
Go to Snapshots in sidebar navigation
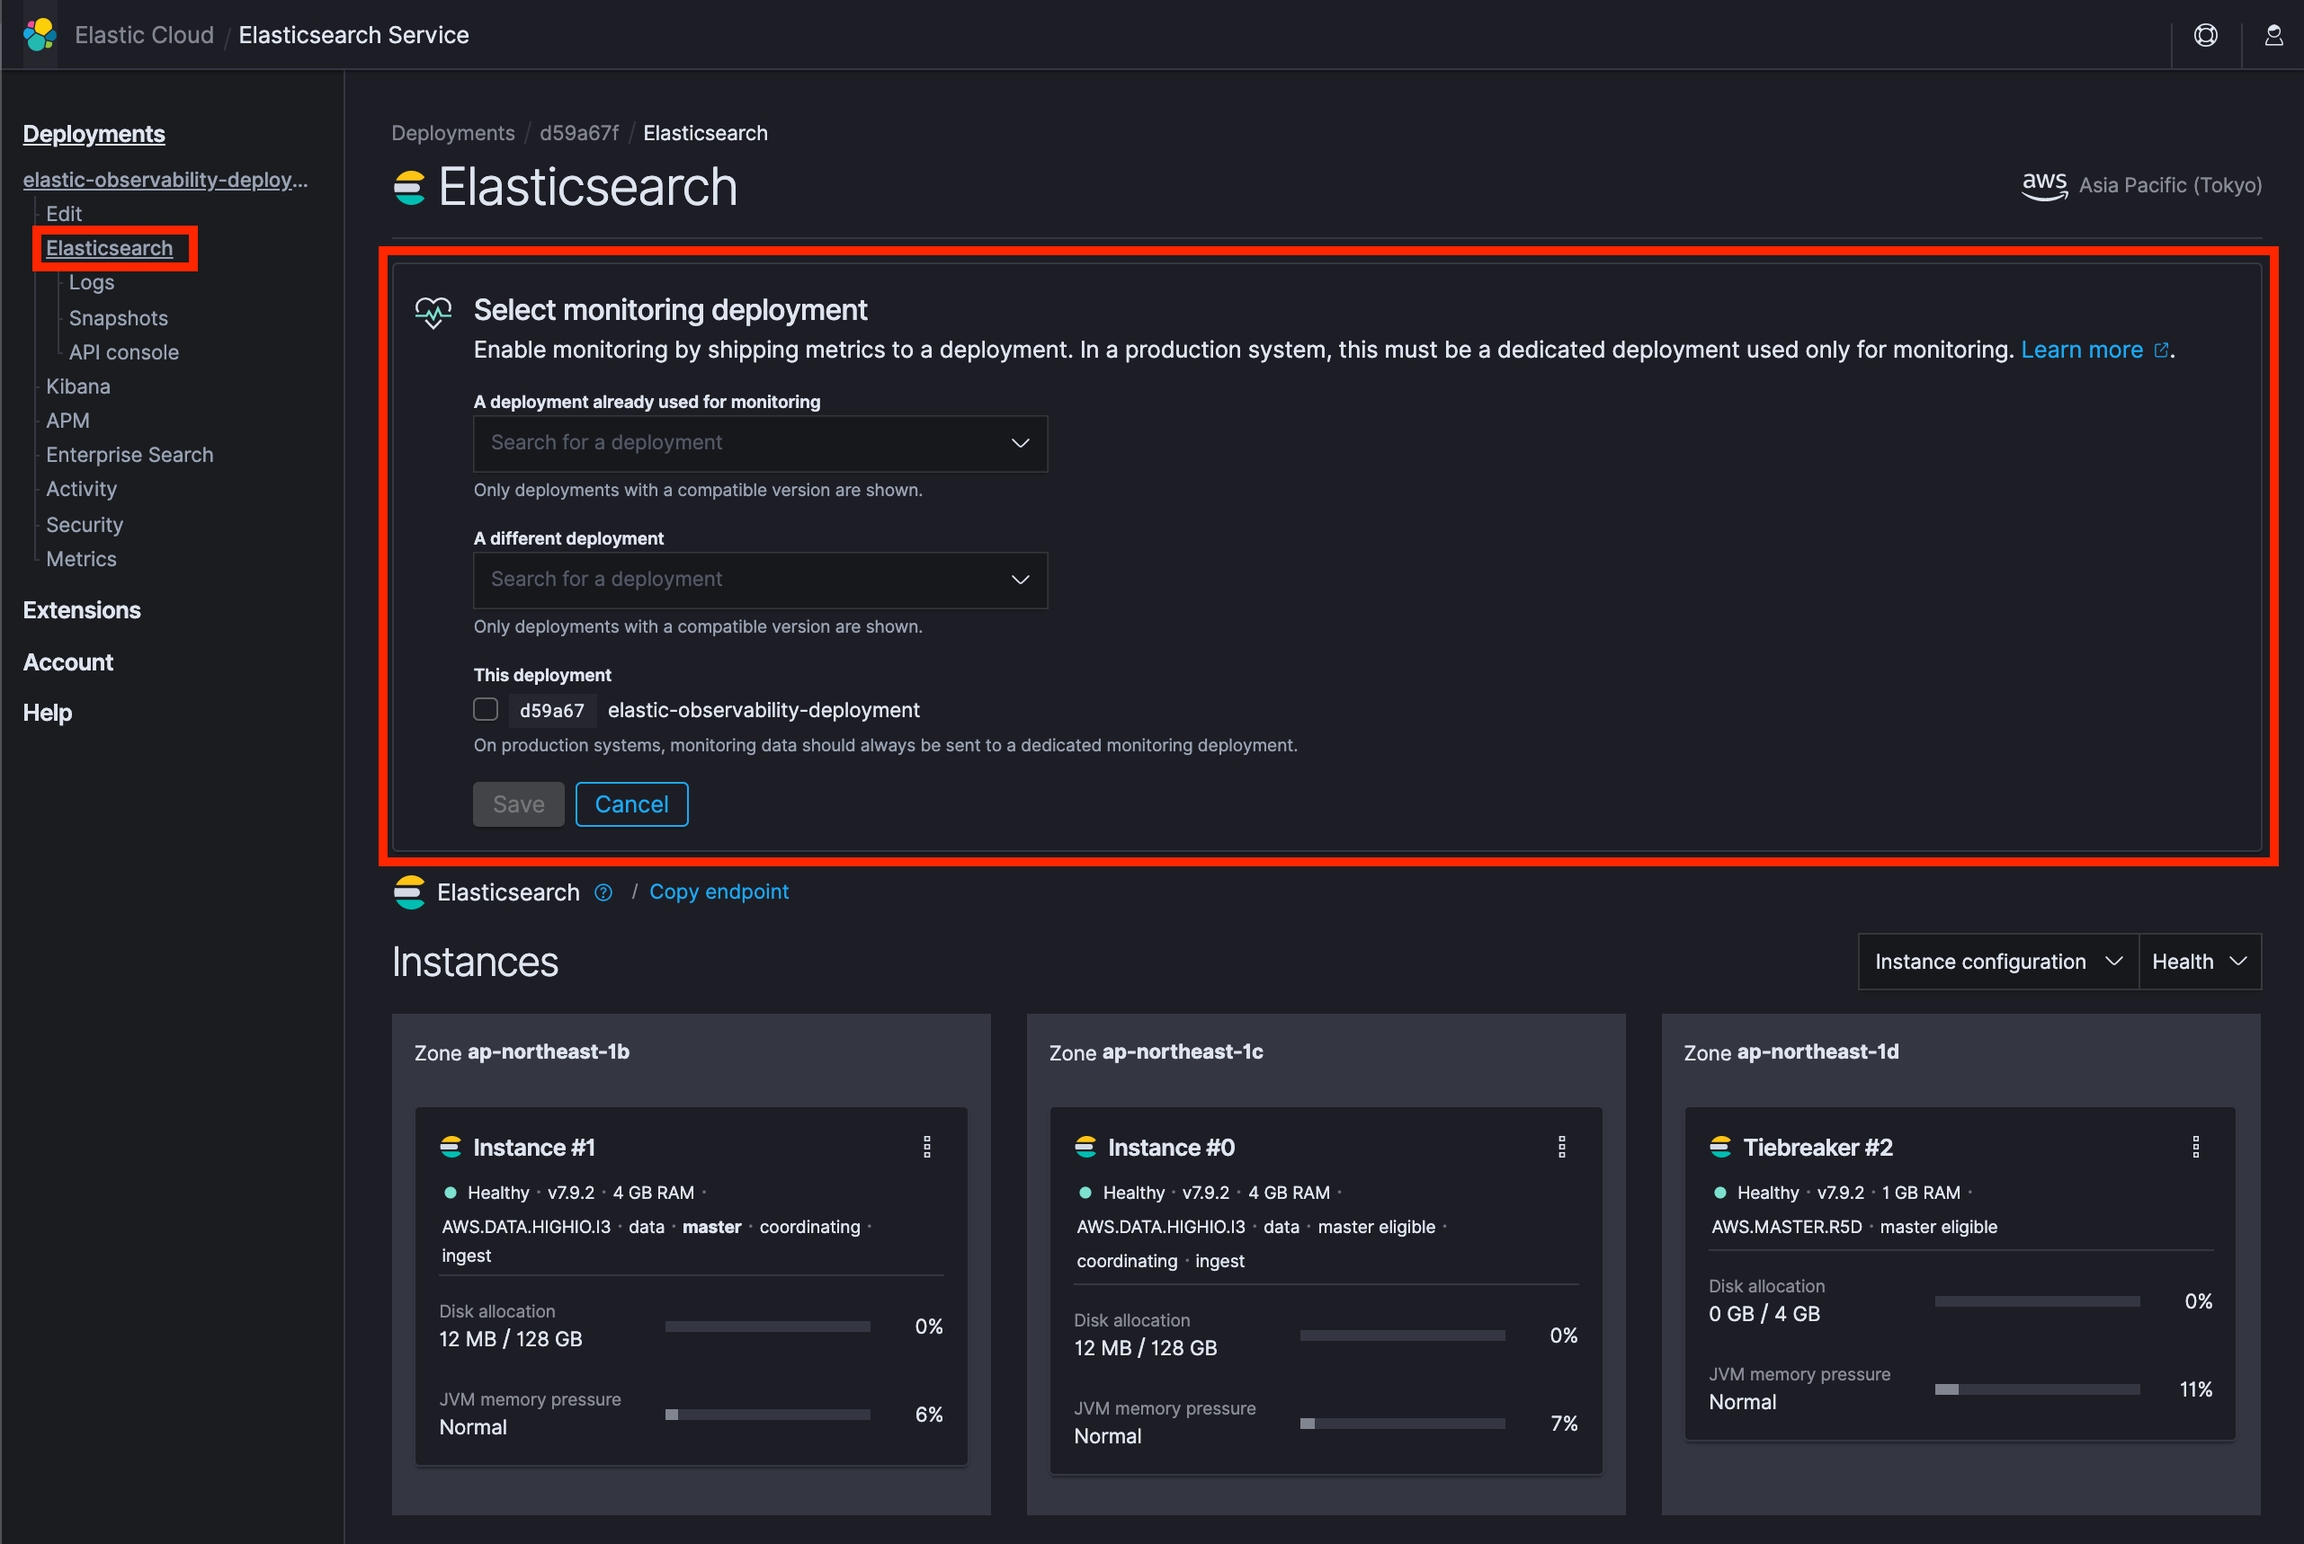pos(118,318)
